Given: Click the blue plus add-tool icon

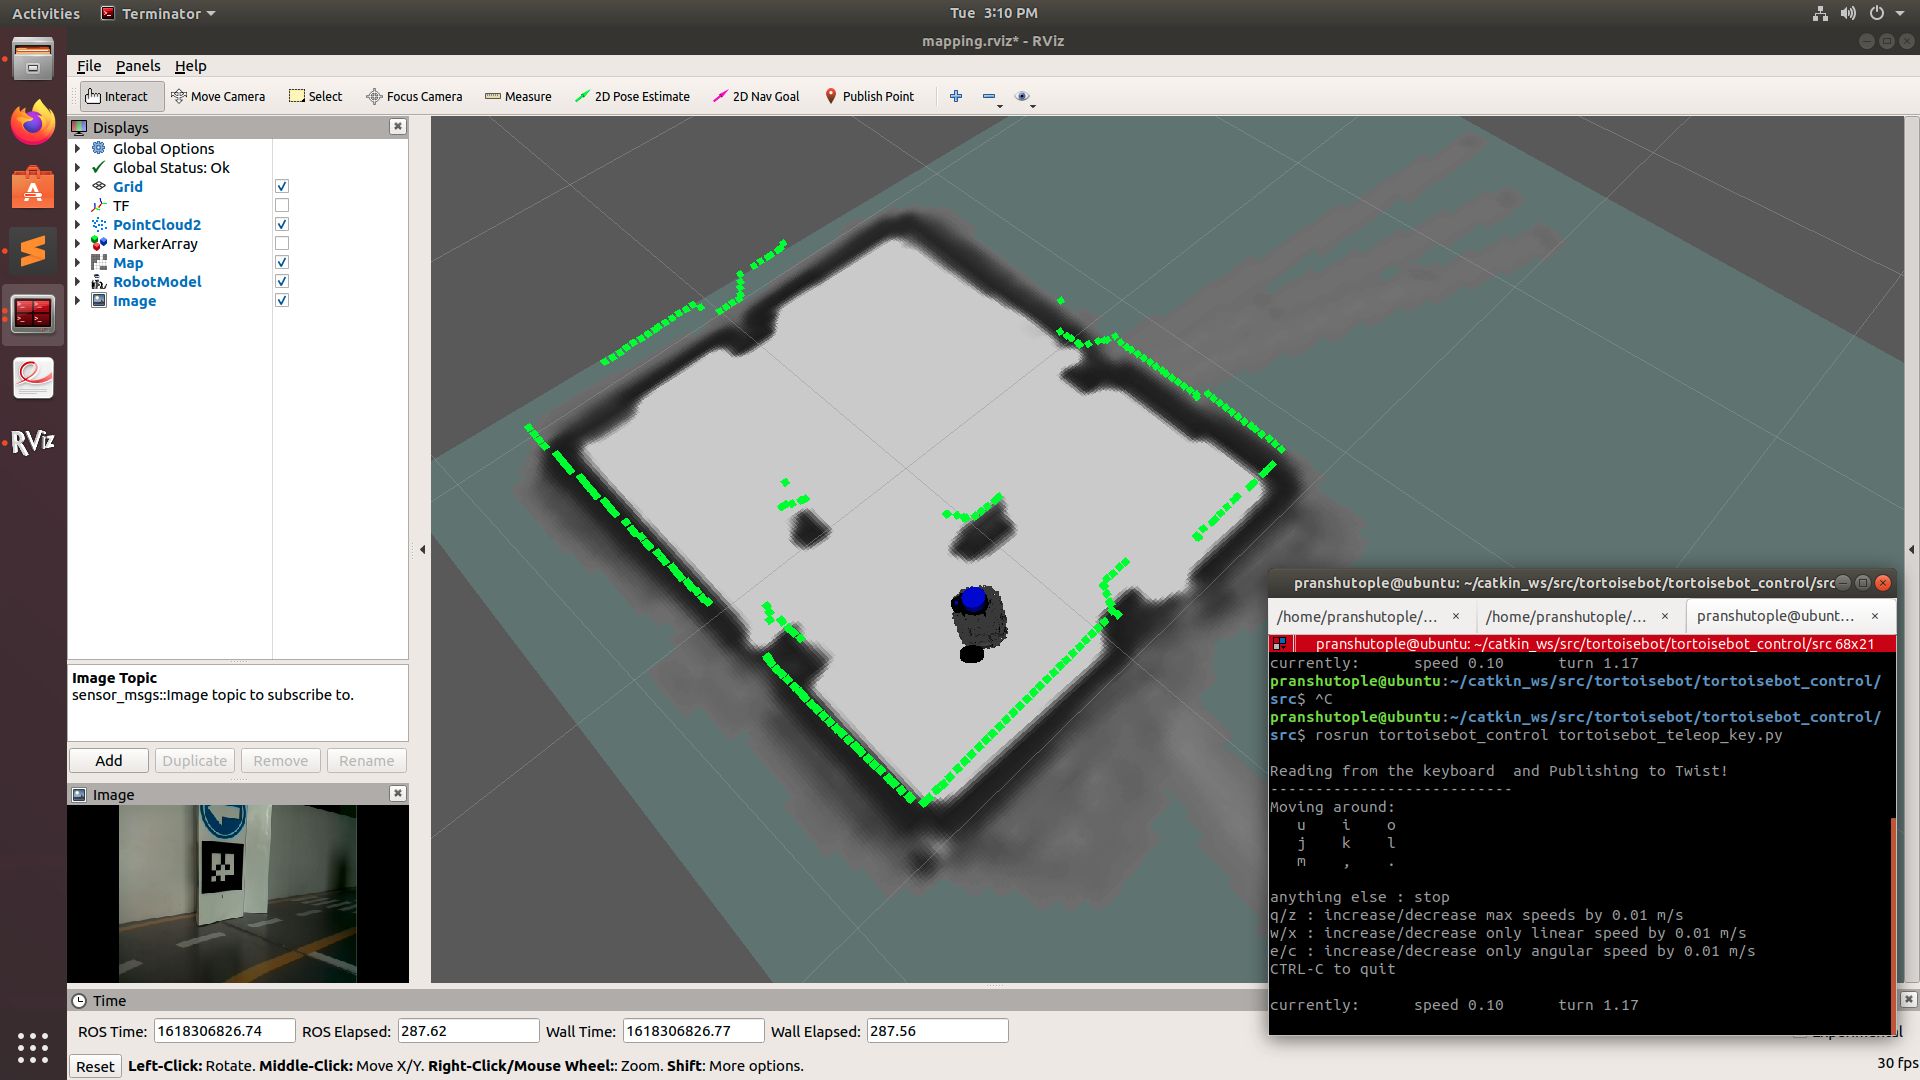Looking at the screenshot, I should coord(956,96).
